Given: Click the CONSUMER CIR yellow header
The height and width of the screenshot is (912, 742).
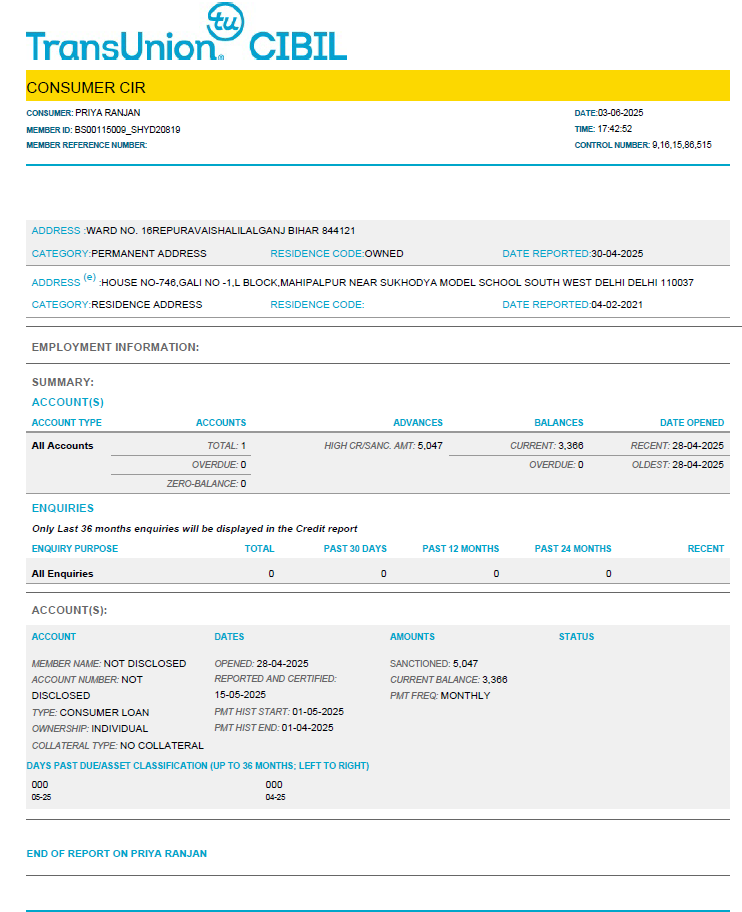Looking at the screenshot, I should point(378,86).
